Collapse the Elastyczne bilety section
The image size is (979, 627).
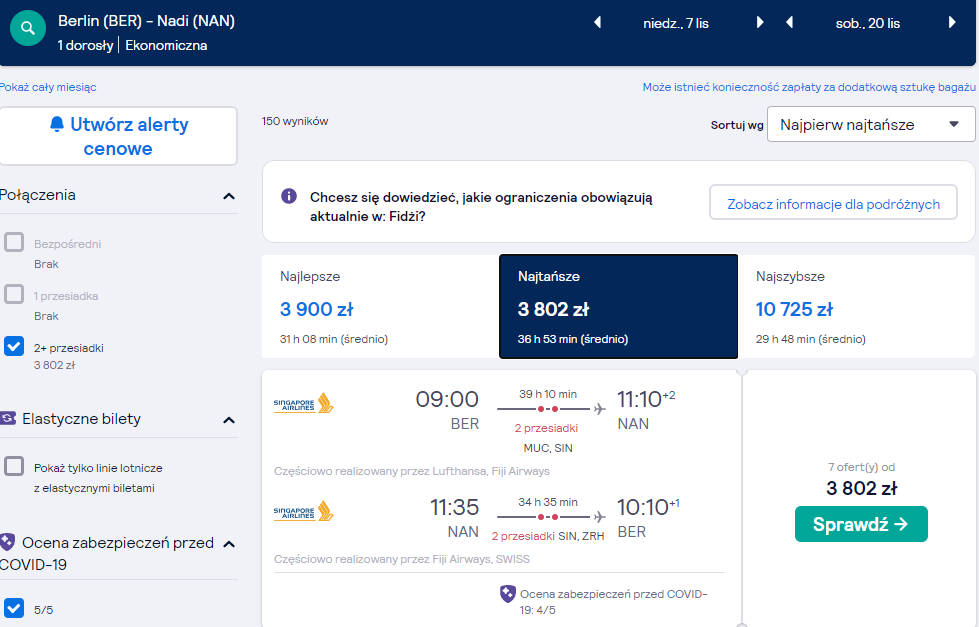pyautogui.click(x=229, y=420)
